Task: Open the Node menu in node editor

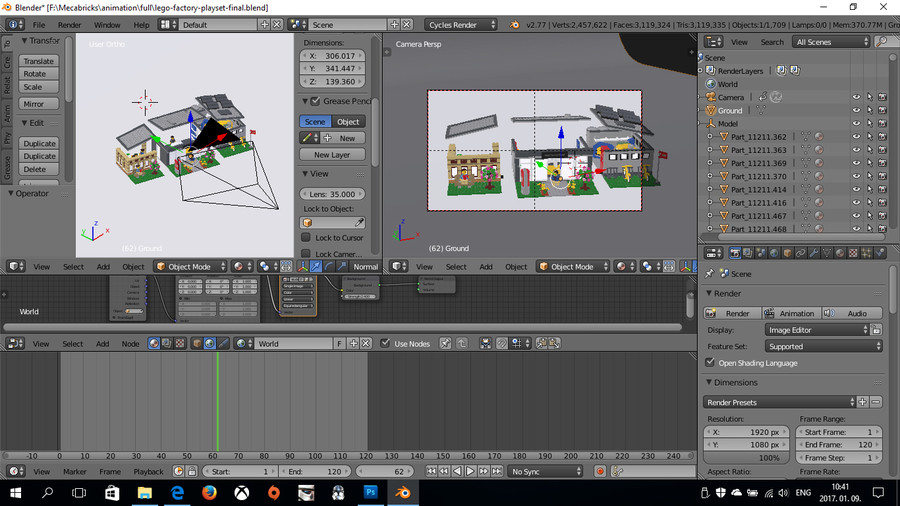Action: click(130, 344)
